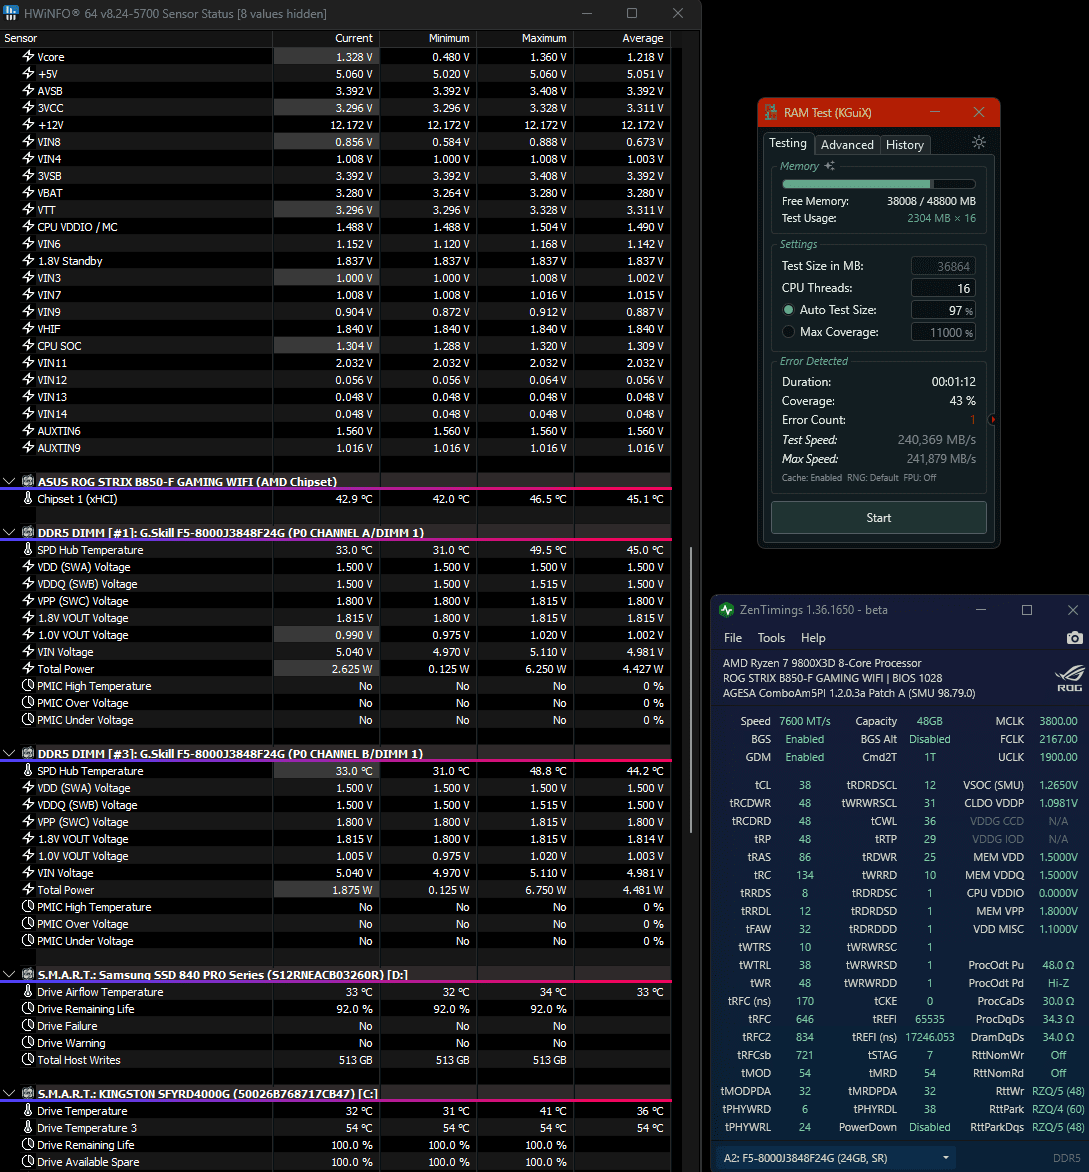Click the Chipset 1 (xHCI) thermometer icon
1089x1172 pixels.
click(28, 499)
